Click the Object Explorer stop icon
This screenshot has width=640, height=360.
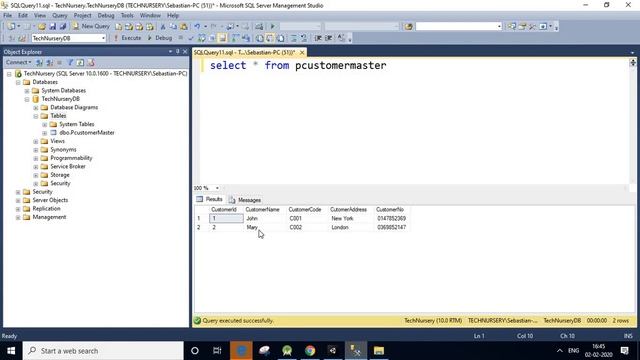[x=60, y=62]
